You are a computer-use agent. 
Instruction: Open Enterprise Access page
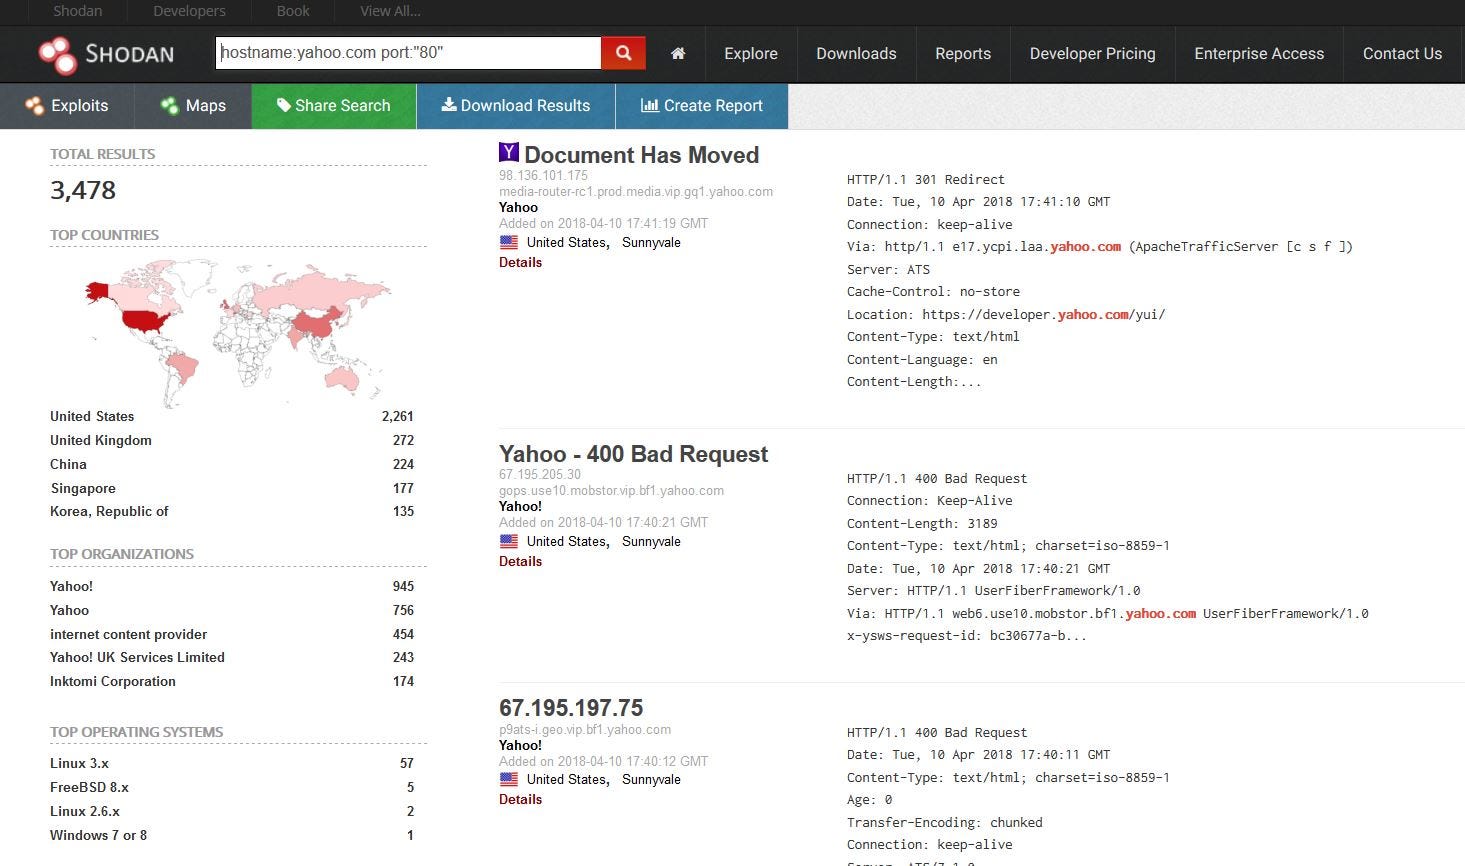coord(1259,54)
